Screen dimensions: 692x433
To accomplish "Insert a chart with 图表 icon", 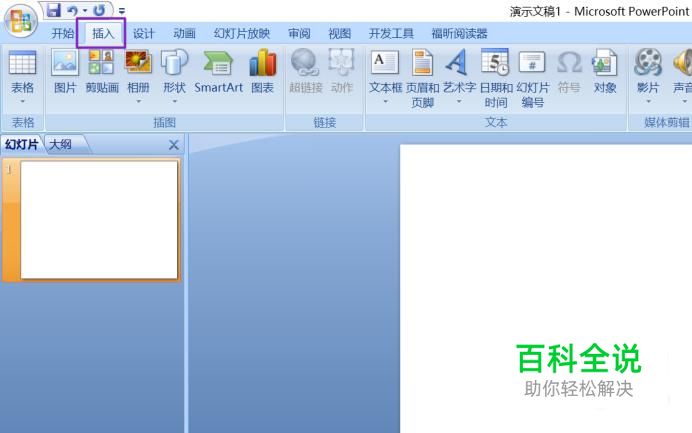I will (x=263, y=72).
